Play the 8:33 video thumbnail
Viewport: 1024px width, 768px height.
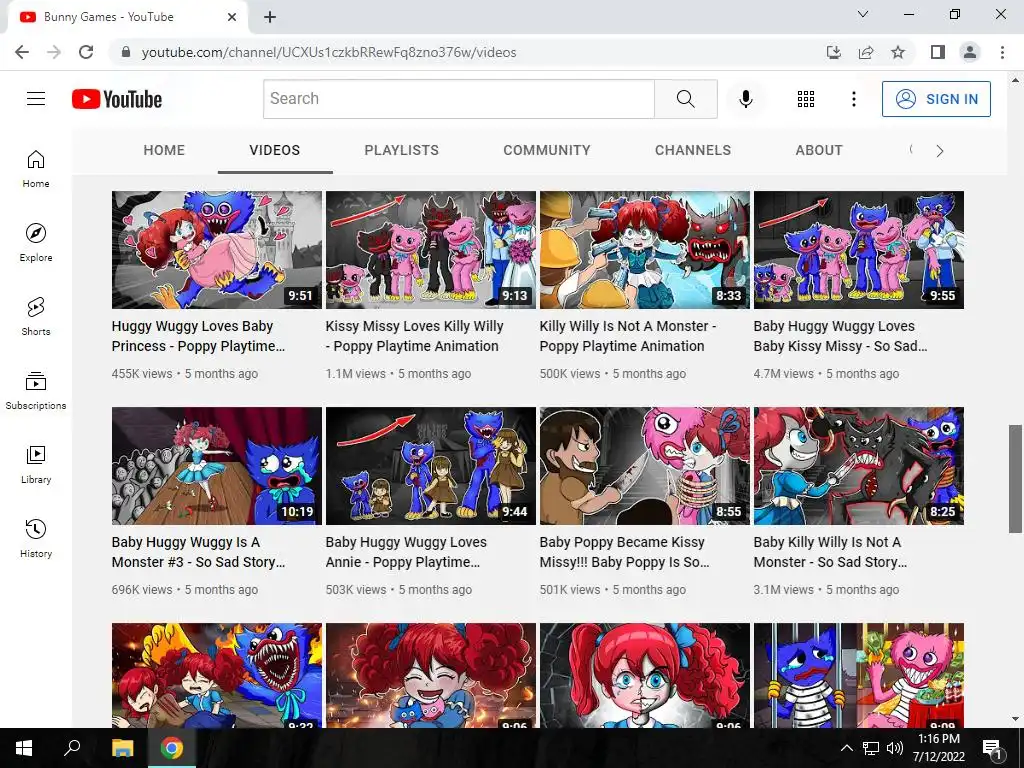645,249
